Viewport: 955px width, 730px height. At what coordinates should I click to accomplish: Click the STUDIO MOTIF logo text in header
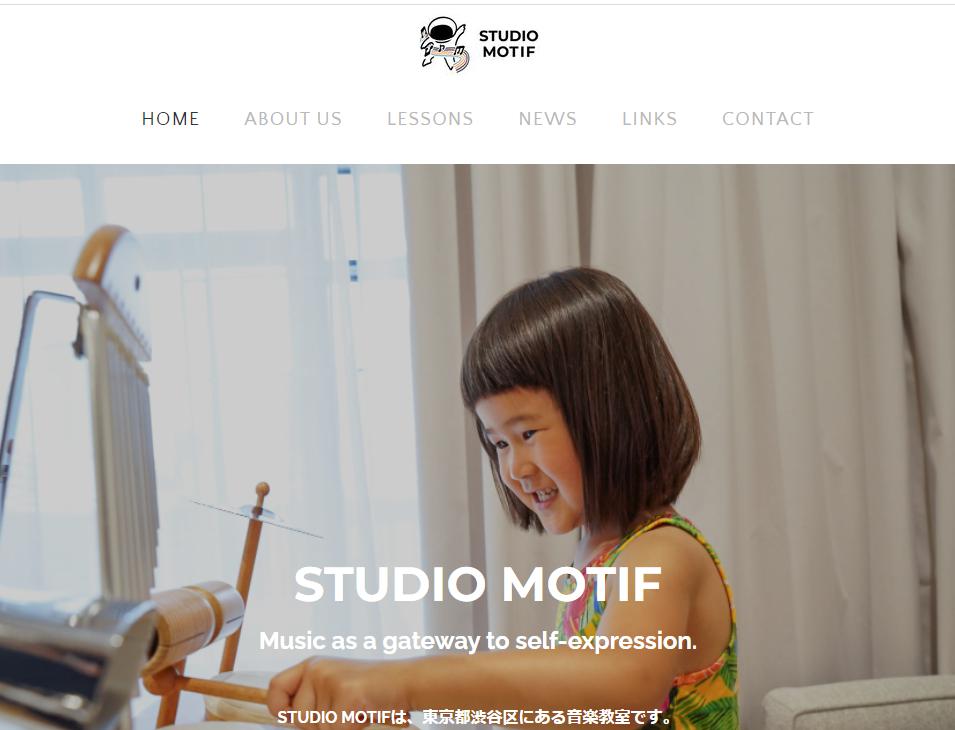(509, 44)
